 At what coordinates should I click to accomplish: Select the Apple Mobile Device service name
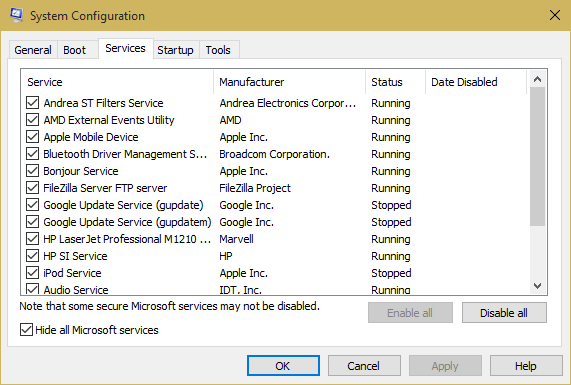coord(91,137)
